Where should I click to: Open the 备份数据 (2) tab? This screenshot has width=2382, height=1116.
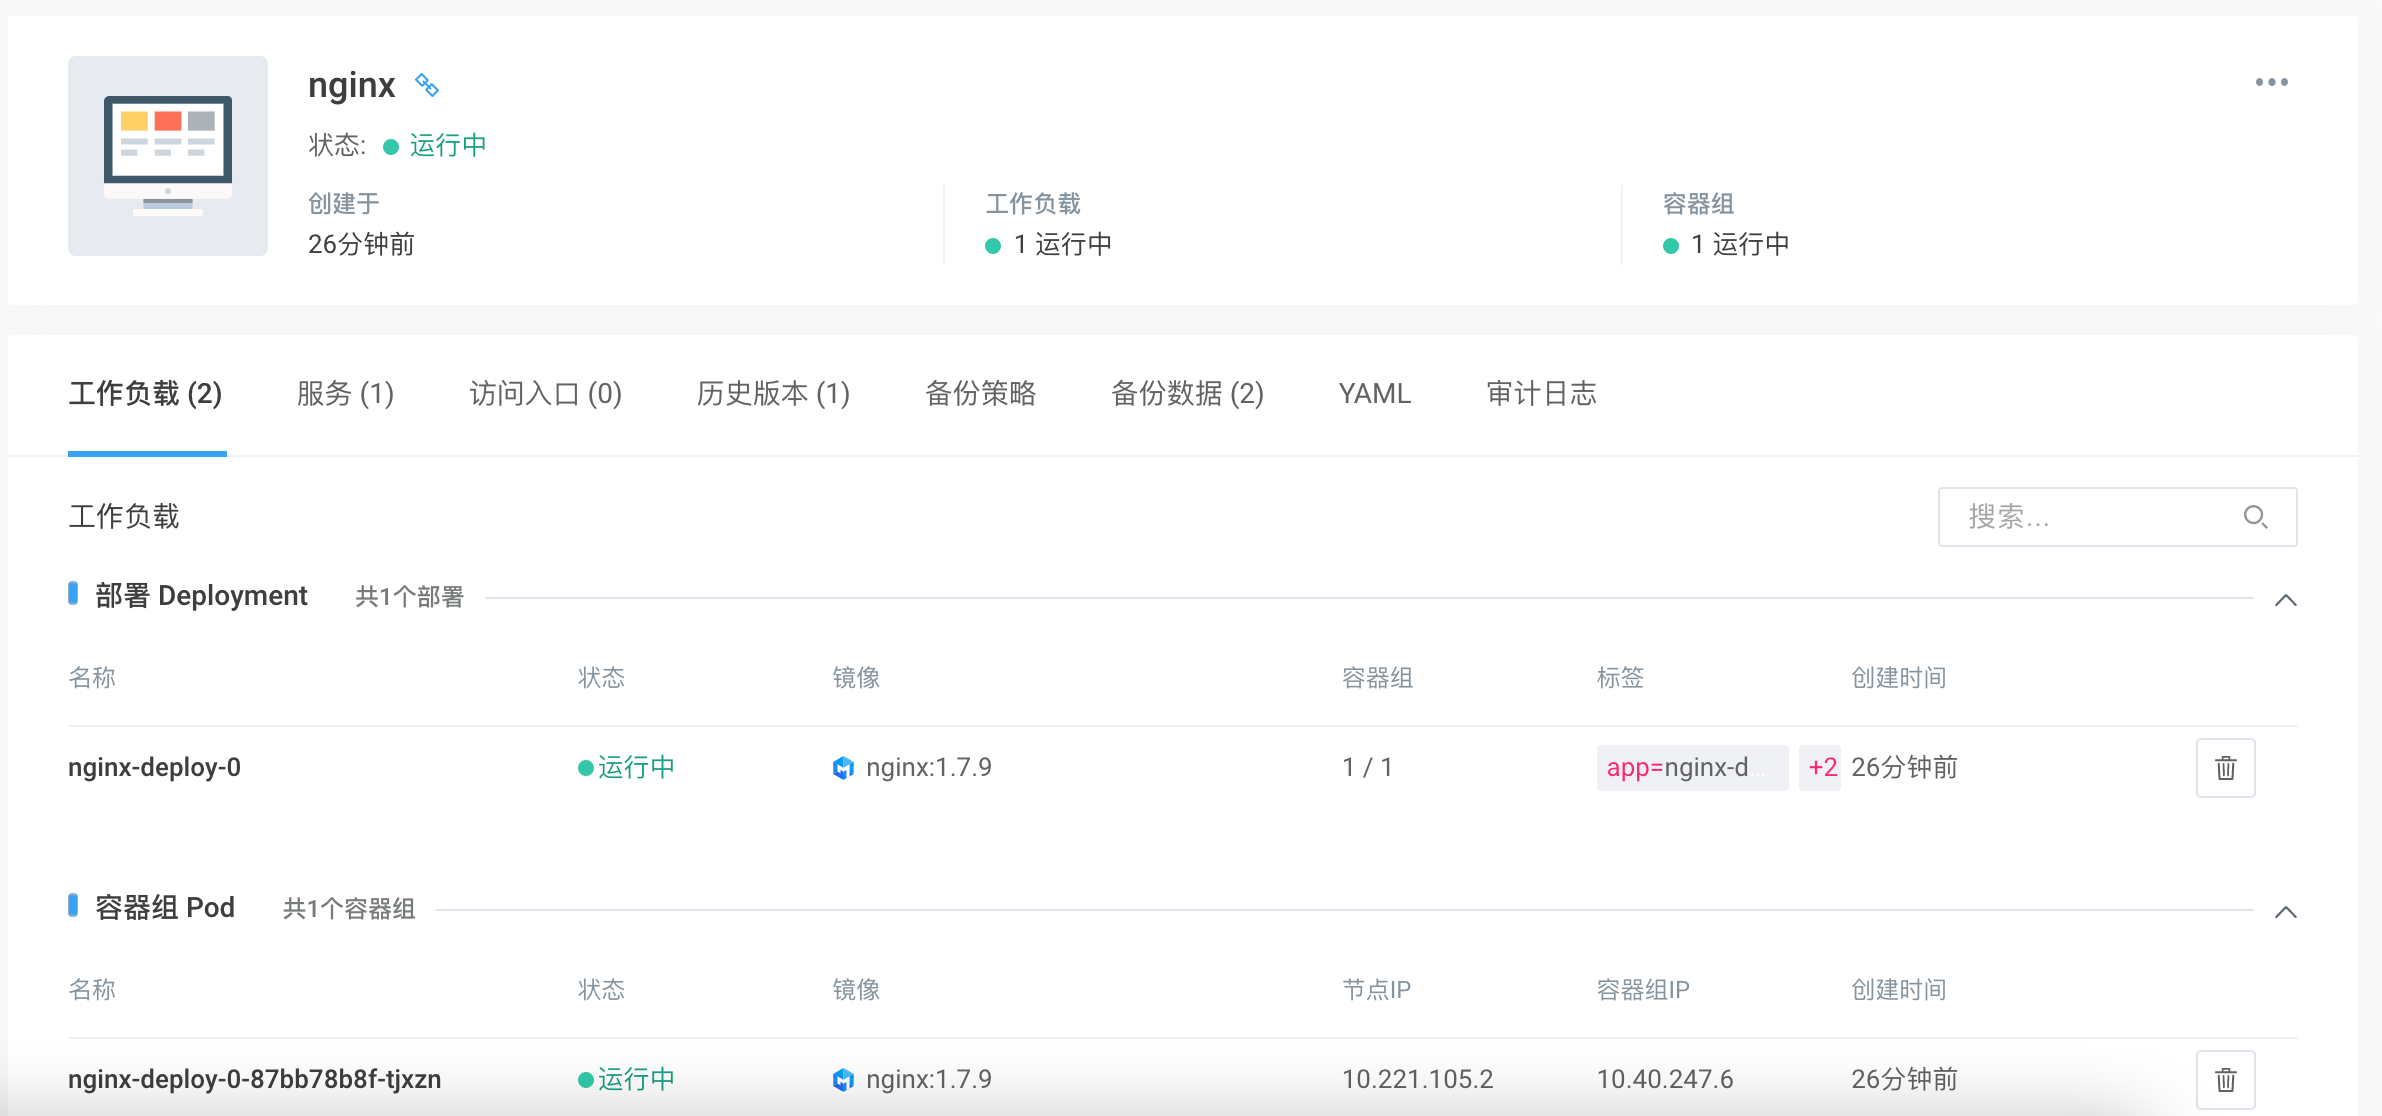click(x=1187, y=394)
